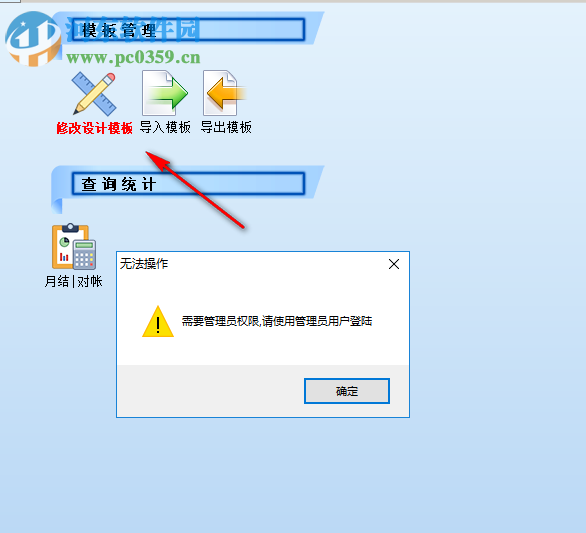Confirm the dialog with 确定 button

point(347,391)
